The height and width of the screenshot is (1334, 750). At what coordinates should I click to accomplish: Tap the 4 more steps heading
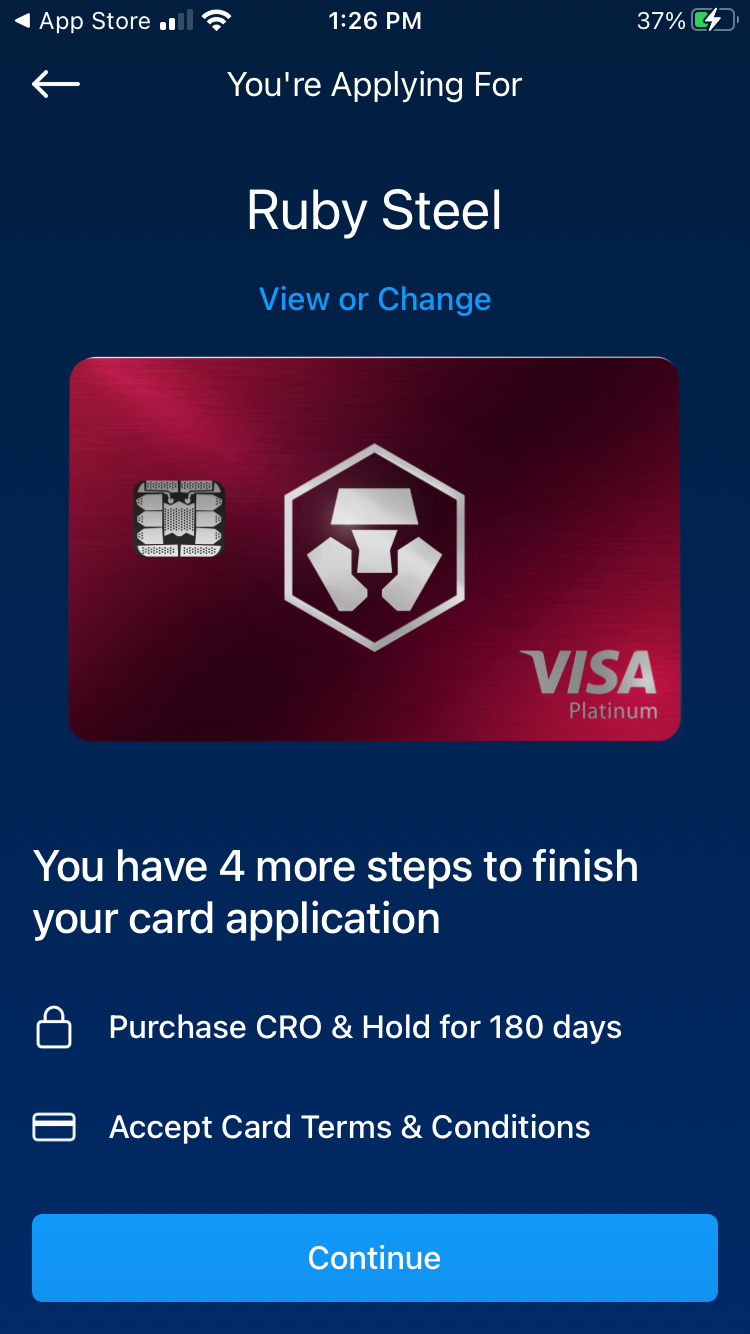[x=336, y=892]
